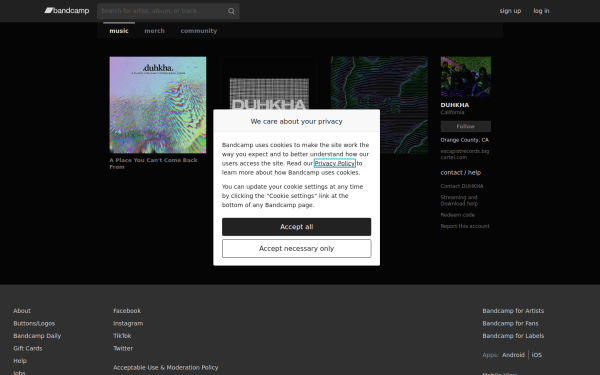Click the Bandcamp logo
The image size is (600, 375).
point(67,11)
